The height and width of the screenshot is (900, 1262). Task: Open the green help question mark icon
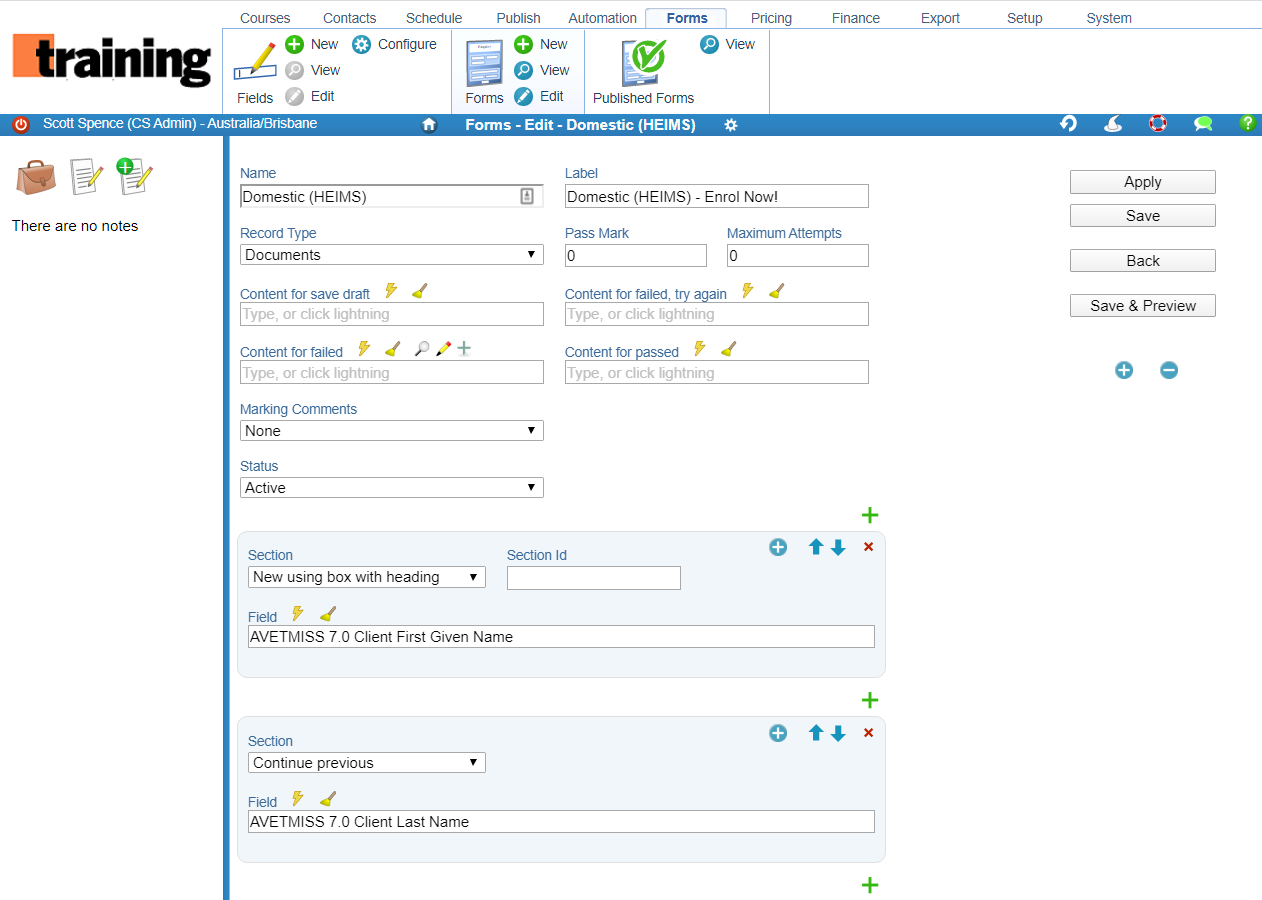tap(1247, 124)
